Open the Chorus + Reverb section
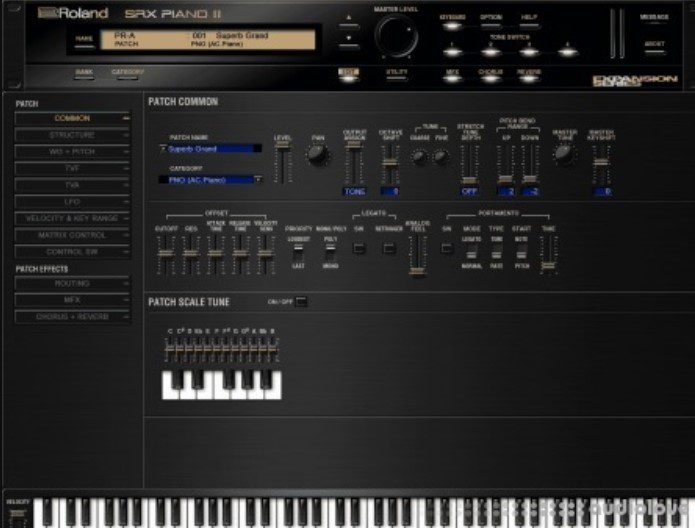The image size is (695, 528). coord(72,317)
